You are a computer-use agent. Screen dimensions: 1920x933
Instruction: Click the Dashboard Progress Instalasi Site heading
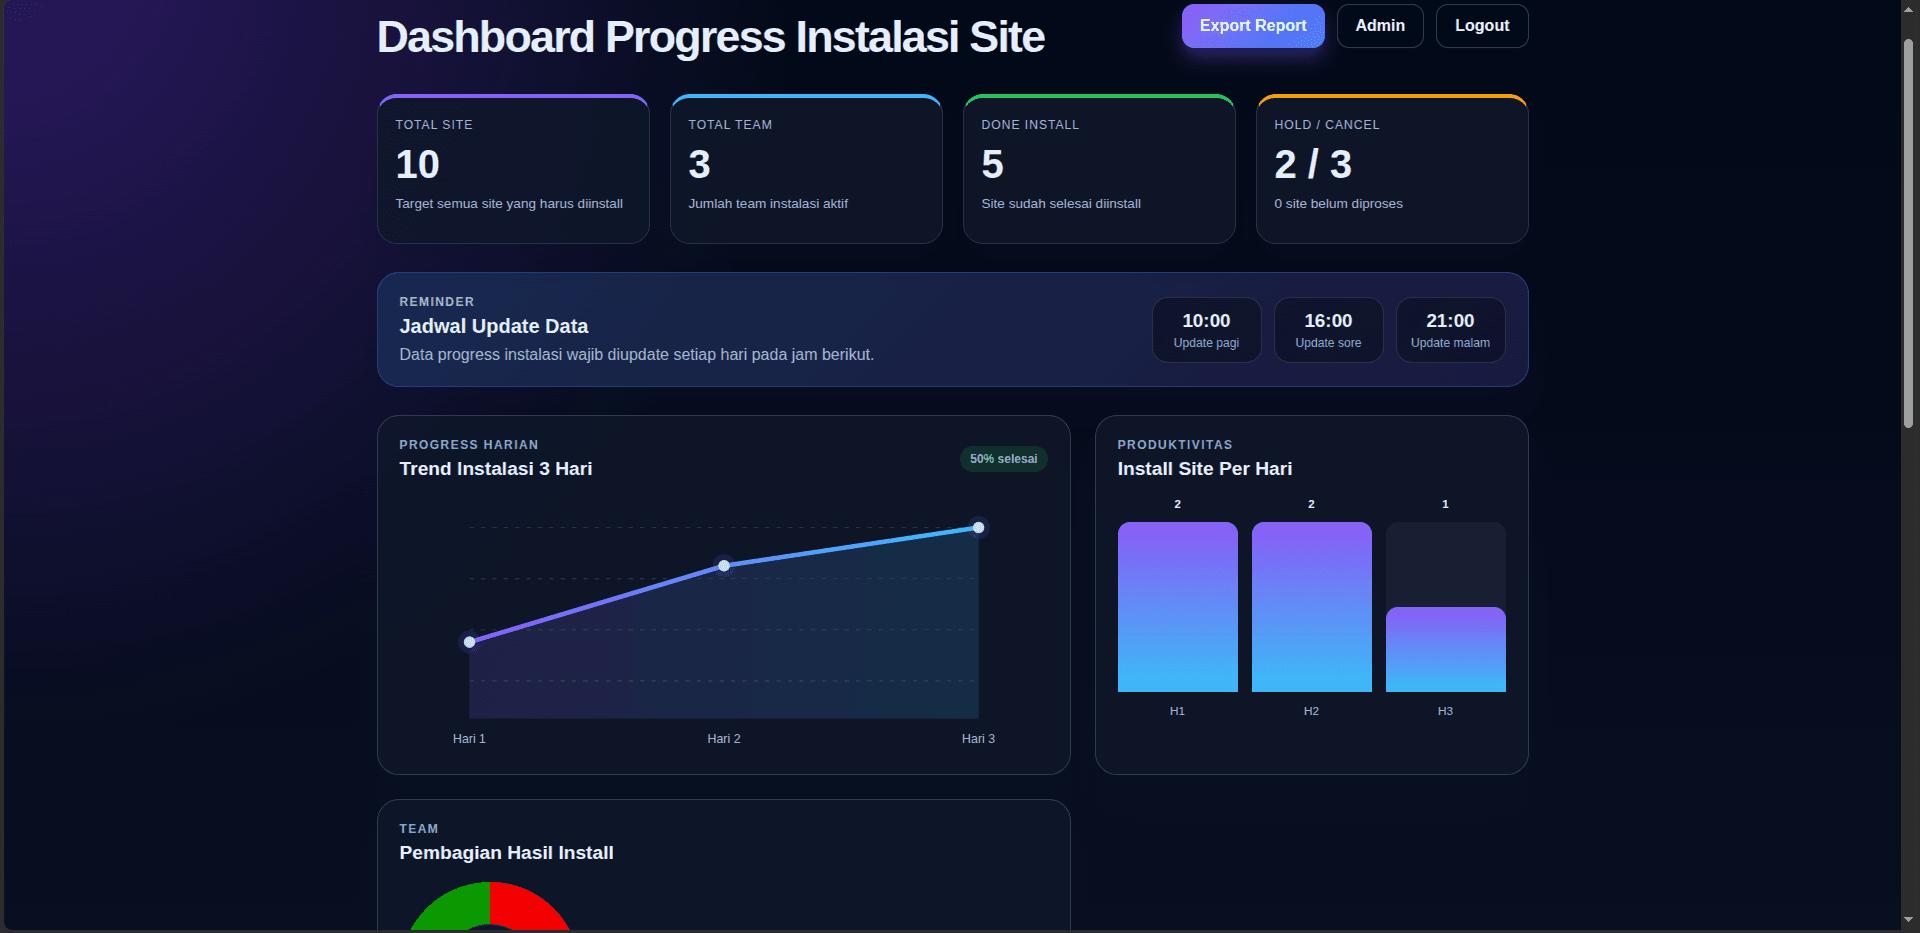tap(711, 38)
